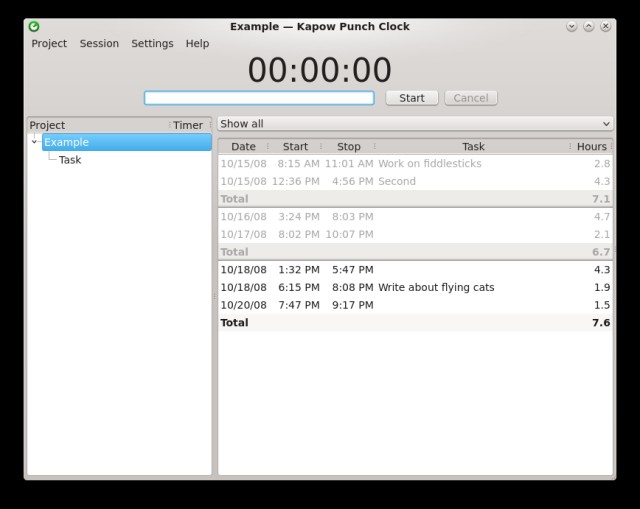Image resolution: width=640 pixels, height=509 pixels.
Task: Click the Hours column header
Action: (591, 147)
